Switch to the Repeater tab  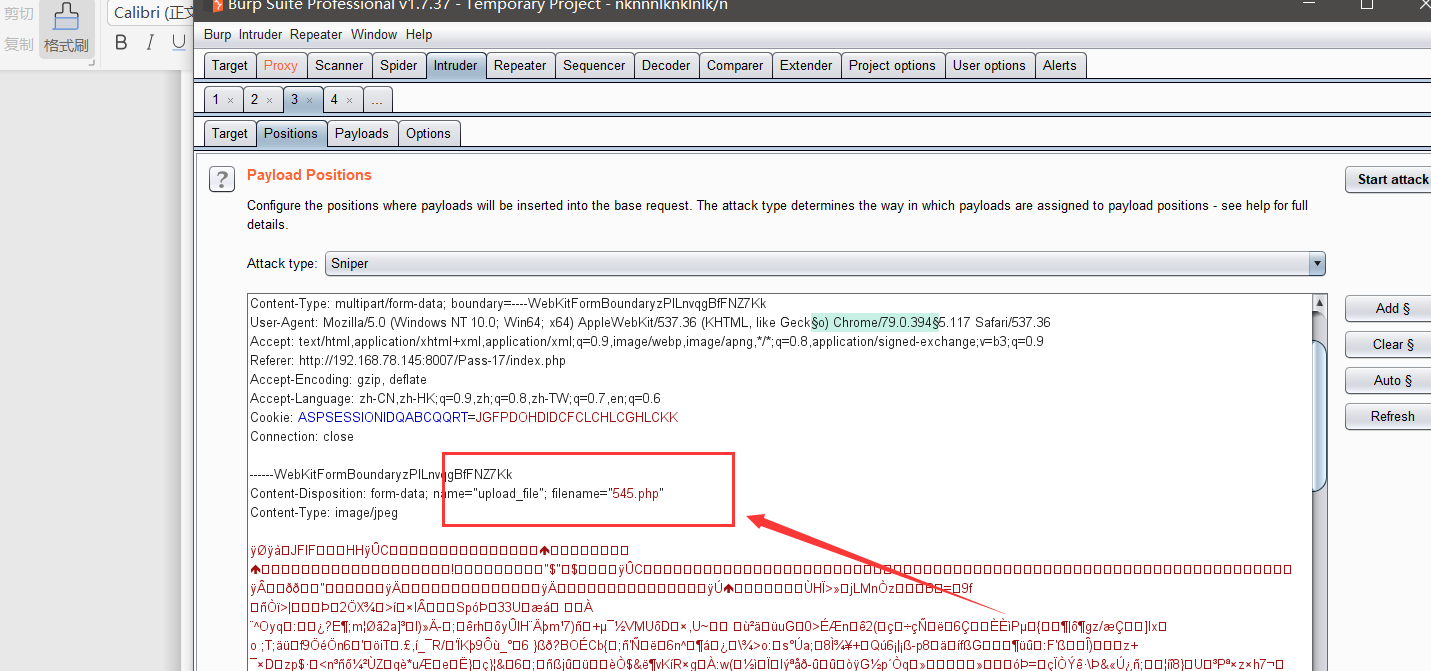point(520,65)
